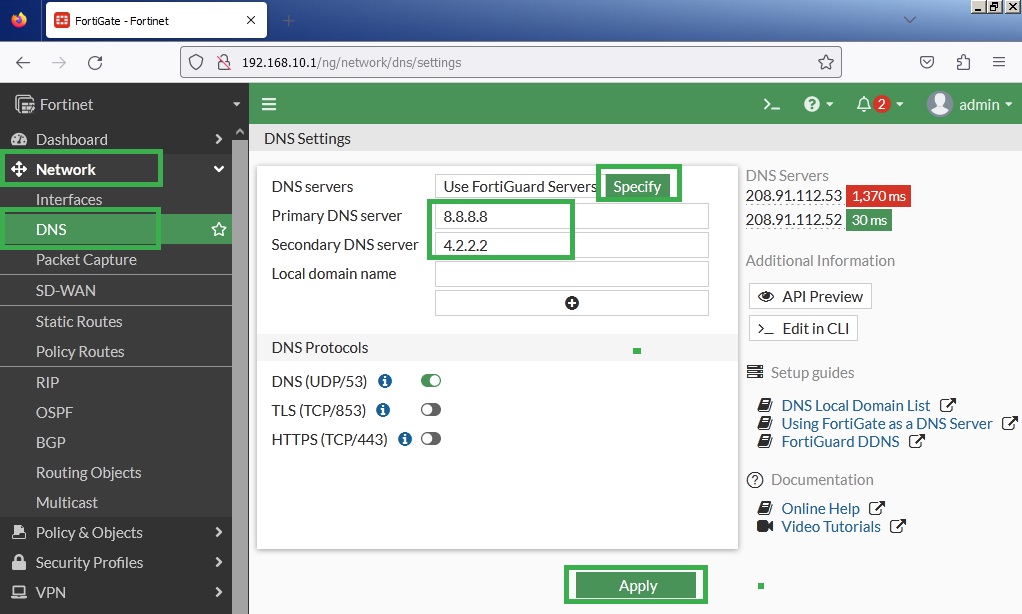This screenshot has height=614, width=1022.
Task: Expand the Dashboard menu chevron
Action: 218,139
